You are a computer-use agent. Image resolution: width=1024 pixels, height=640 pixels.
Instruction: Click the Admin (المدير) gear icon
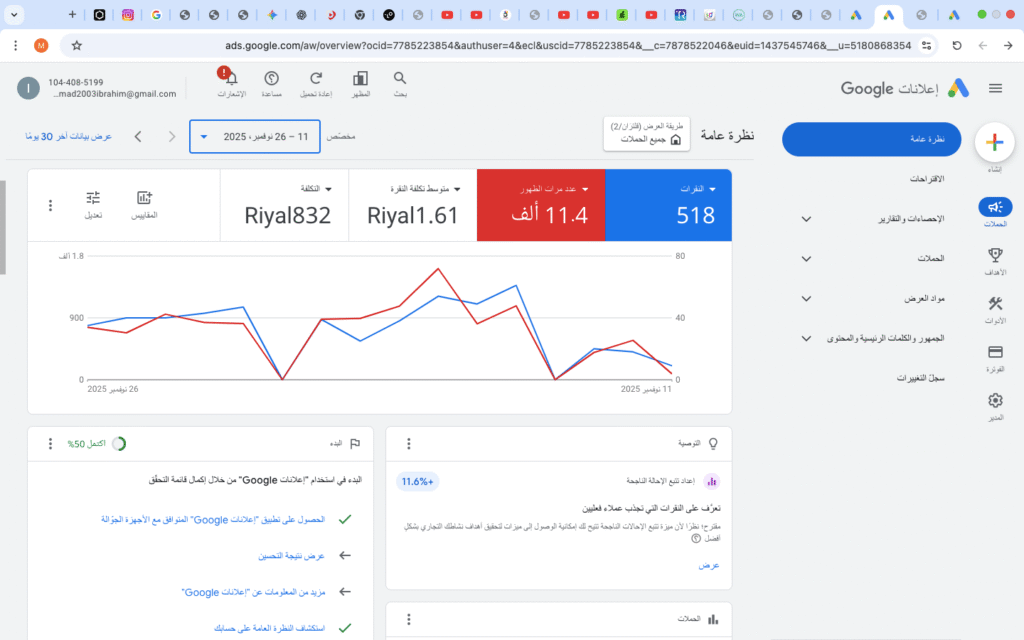pos(994,401)
